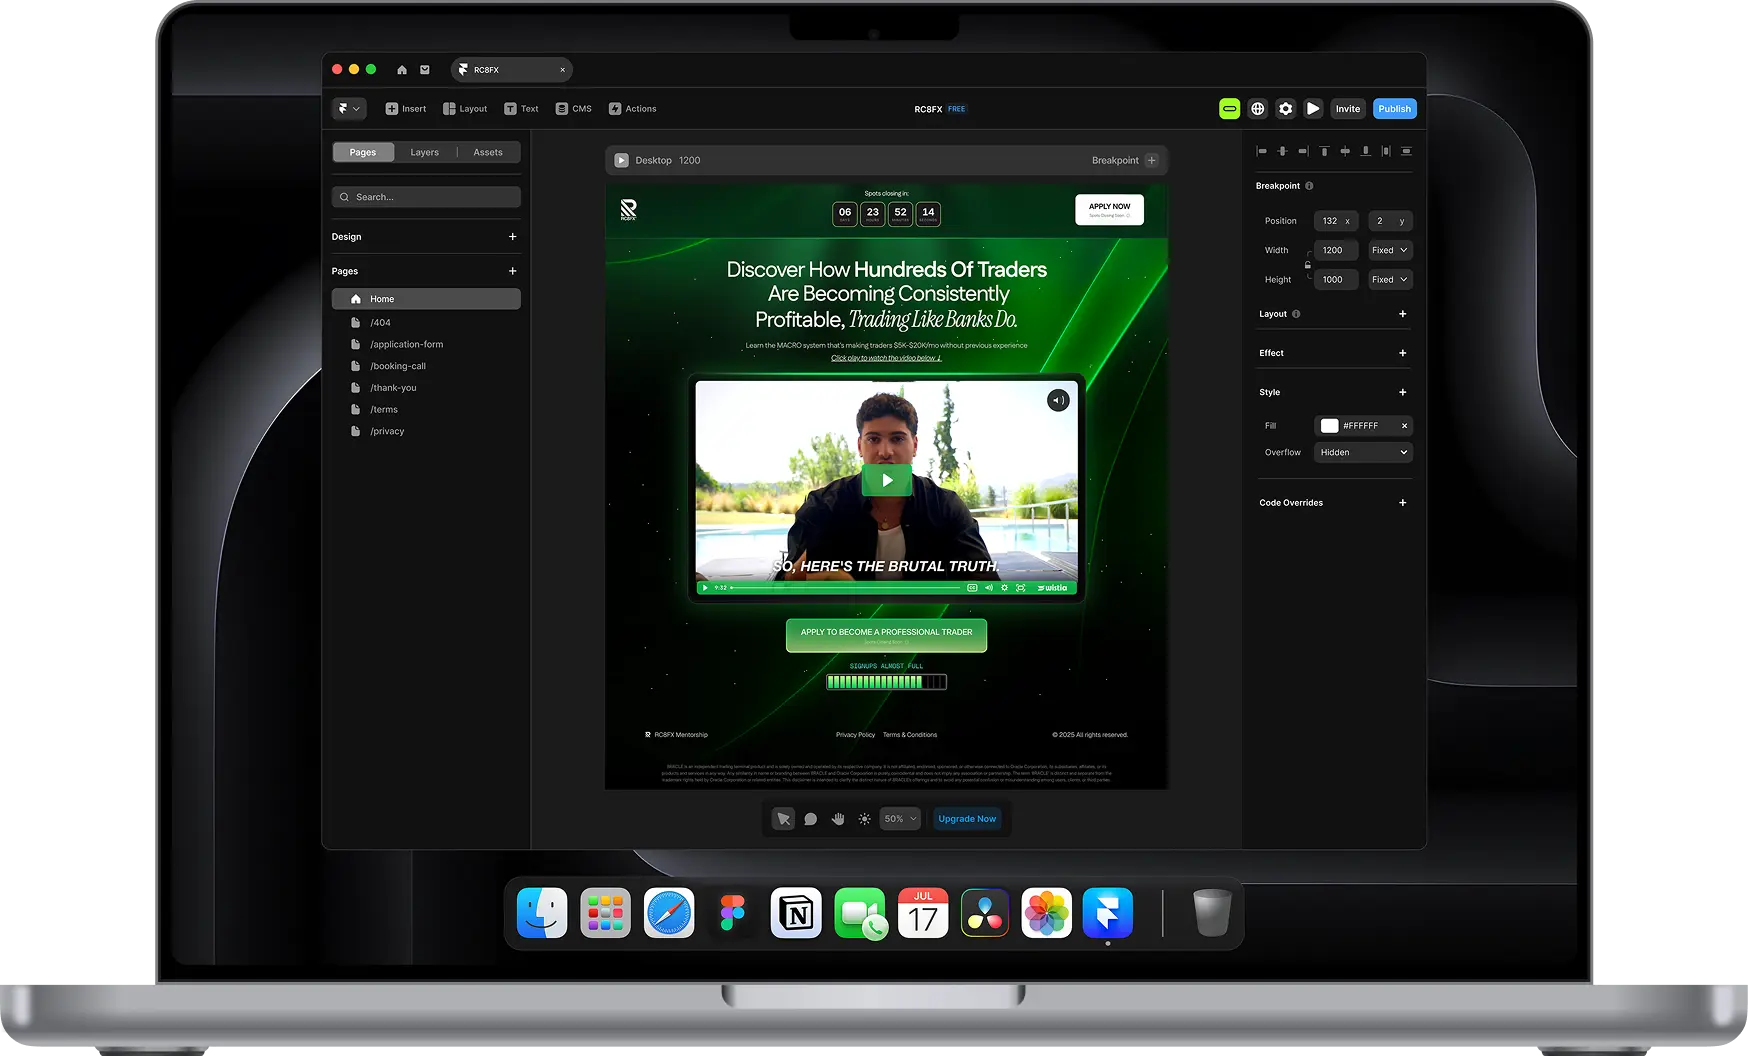Open the Insert panel
The width and height of the screenshot is (1748, 1056).
tap(406, 109)
